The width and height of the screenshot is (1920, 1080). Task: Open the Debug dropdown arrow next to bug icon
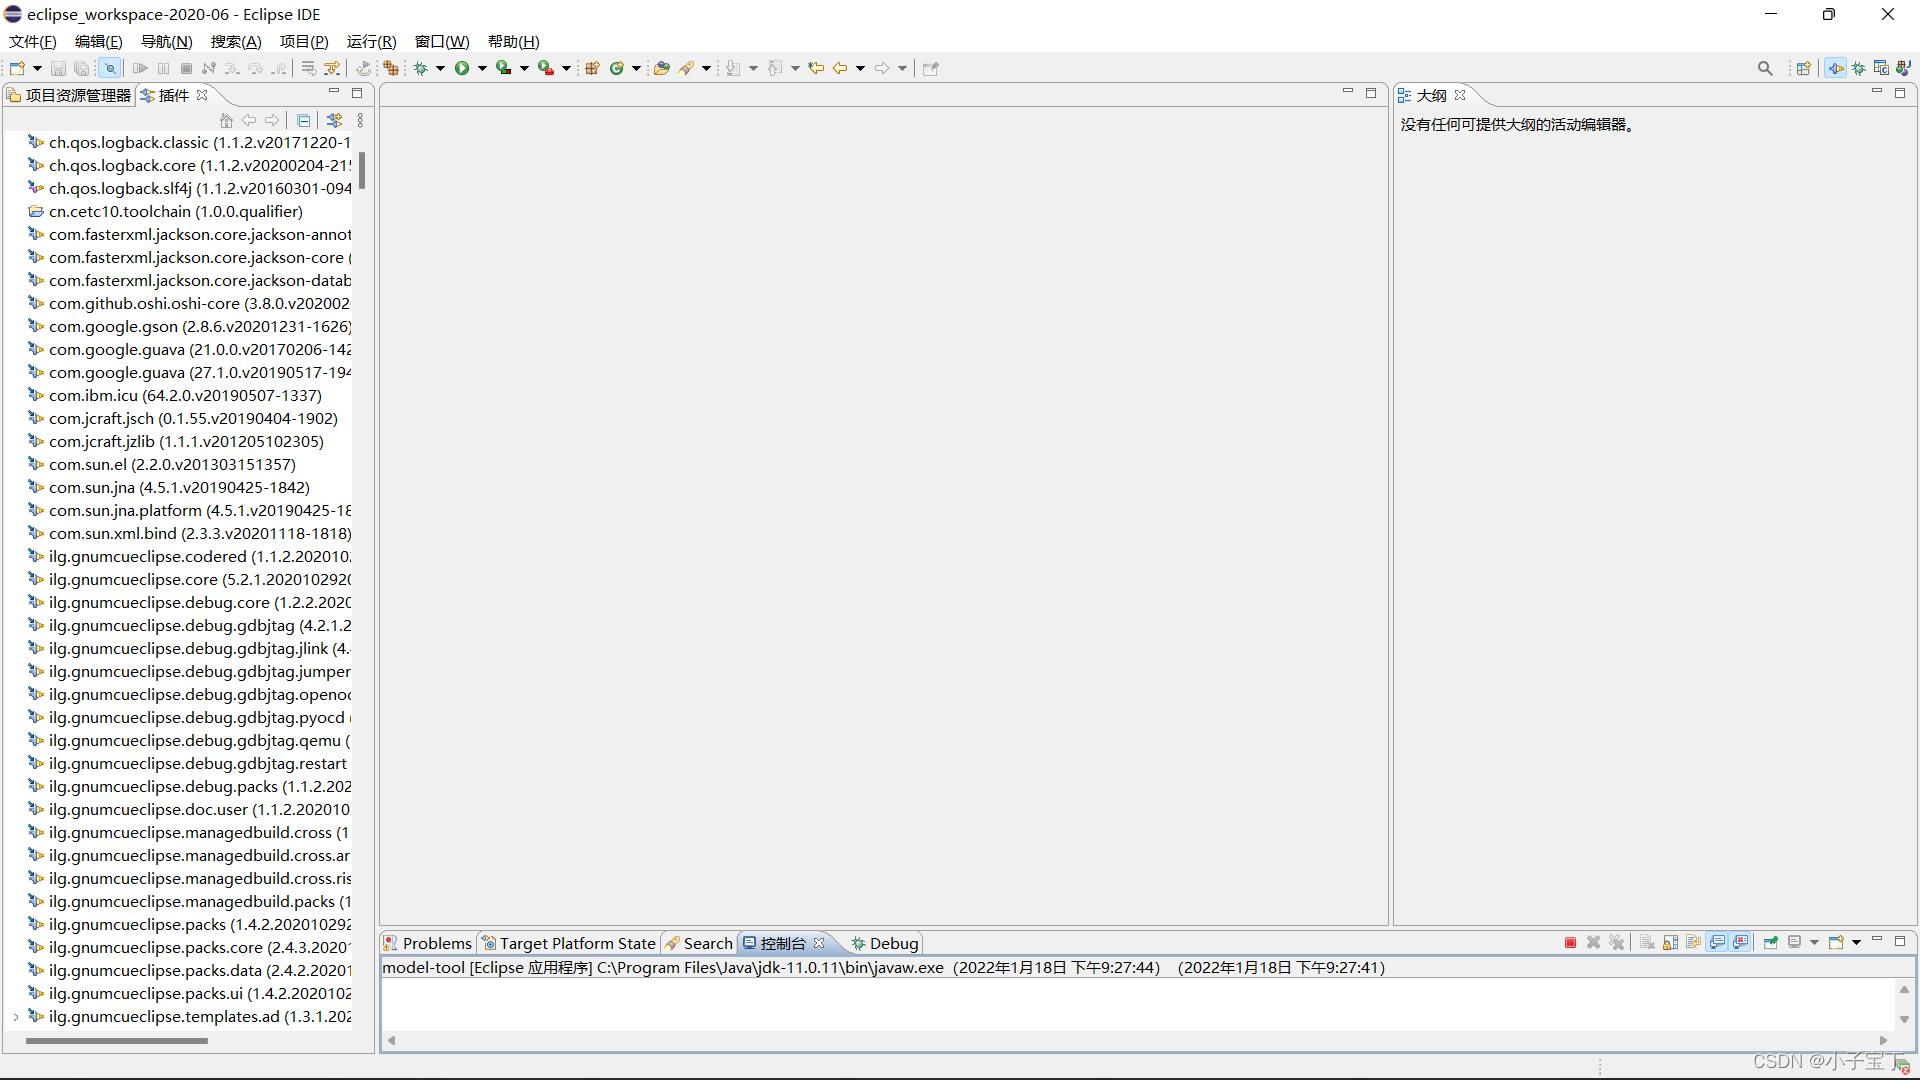(x=440, y=68)
